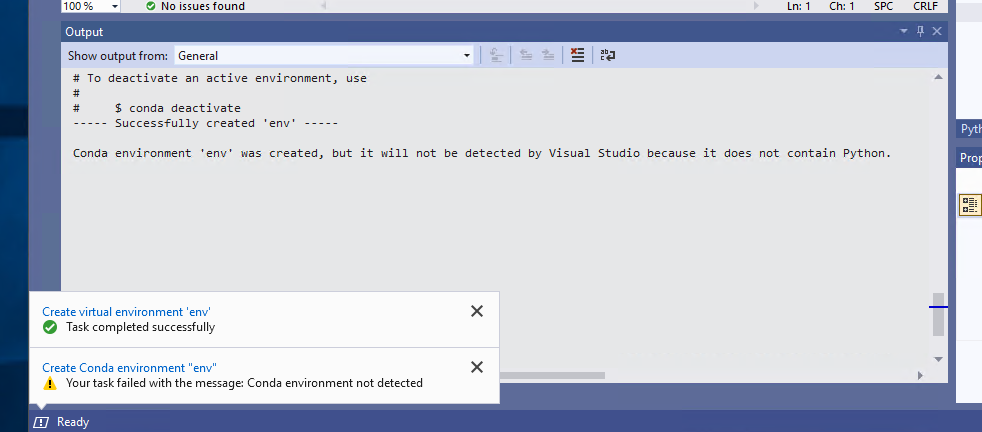Click the Output horizontal scrollbar thumb
982x432 pixels.
552,376
